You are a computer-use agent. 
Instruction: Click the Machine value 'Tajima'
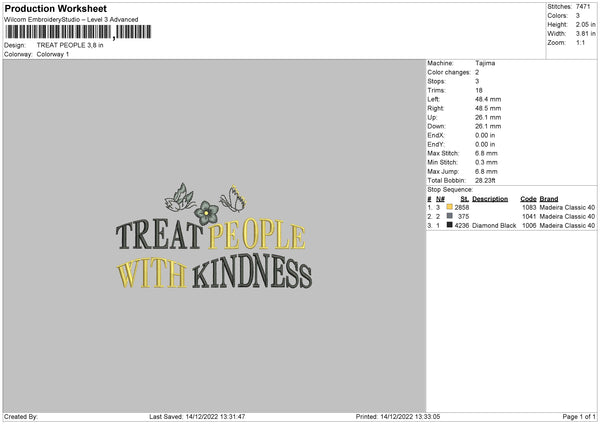pos(485,63)
